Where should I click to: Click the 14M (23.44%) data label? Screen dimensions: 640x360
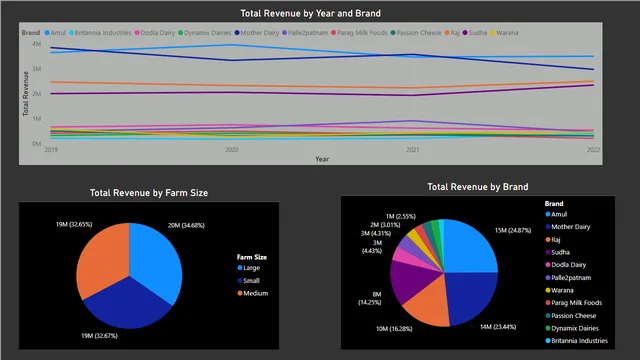coord(498,327)
